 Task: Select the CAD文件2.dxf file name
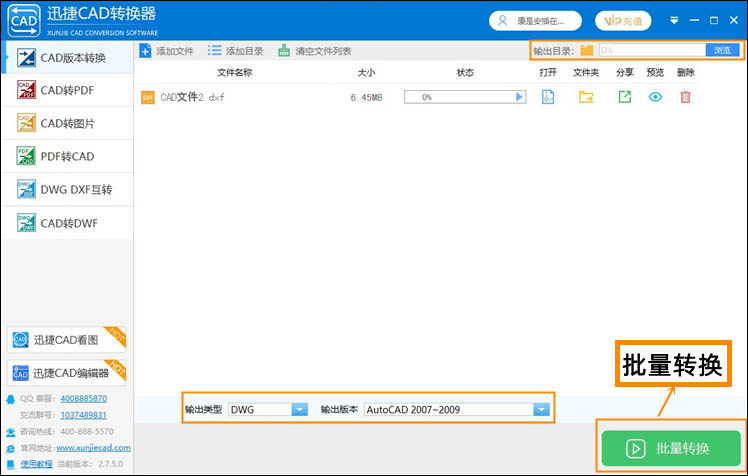(x=192, y=97)
